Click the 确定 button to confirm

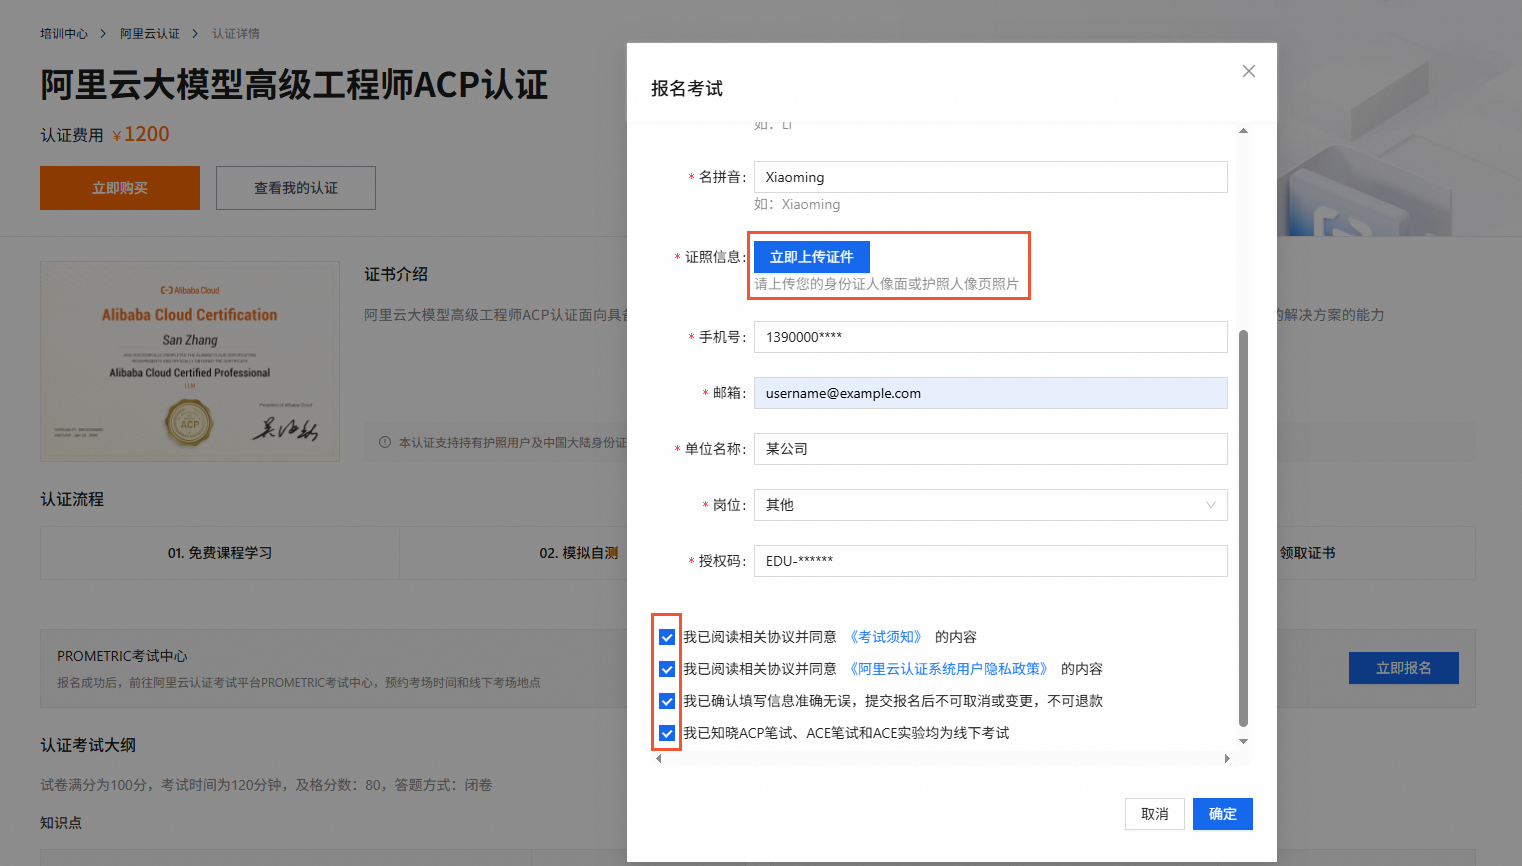point(1222,814)
